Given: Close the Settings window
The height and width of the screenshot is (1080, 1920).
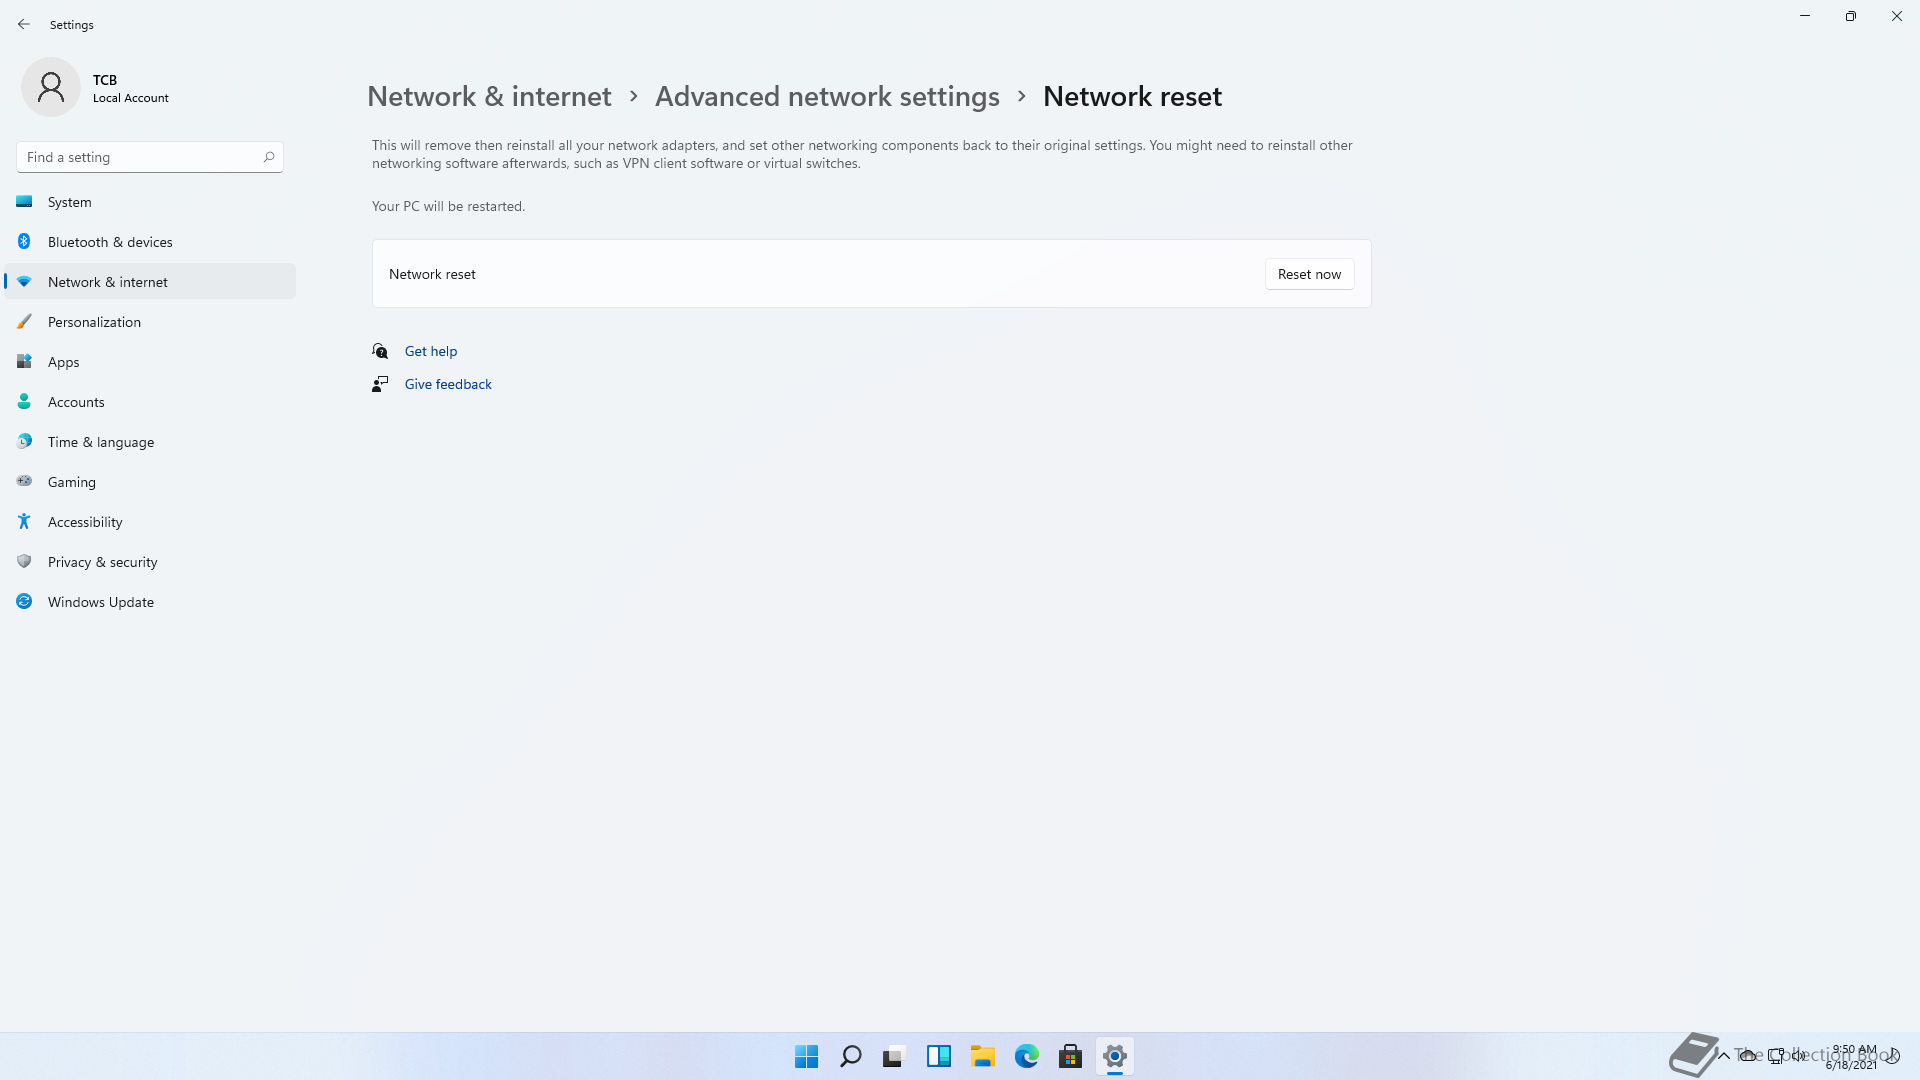Looking at the screenshot, I should point(1897,16).
